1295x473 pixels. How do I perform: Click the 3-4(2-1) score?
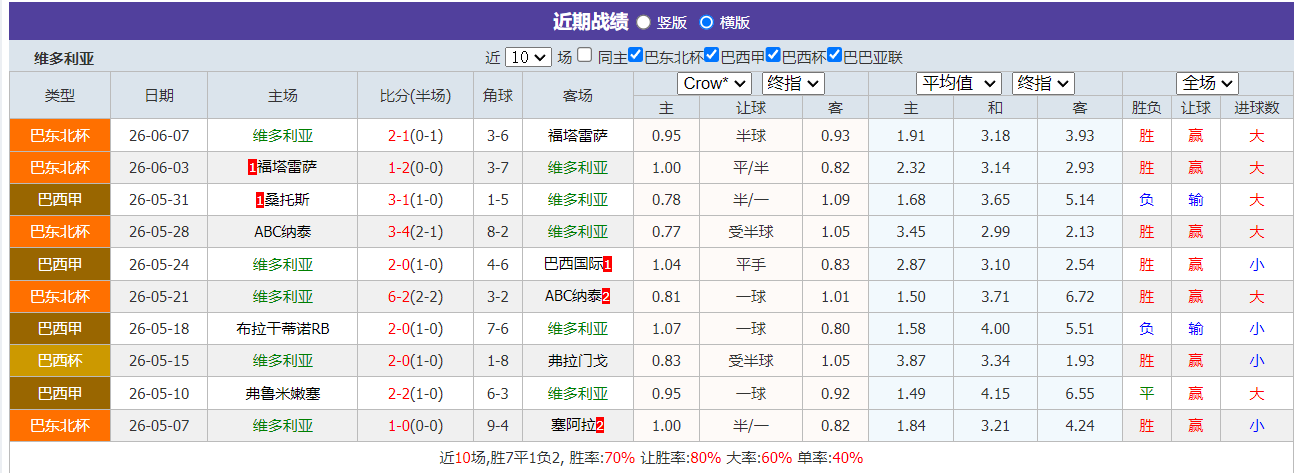point(415,231)
